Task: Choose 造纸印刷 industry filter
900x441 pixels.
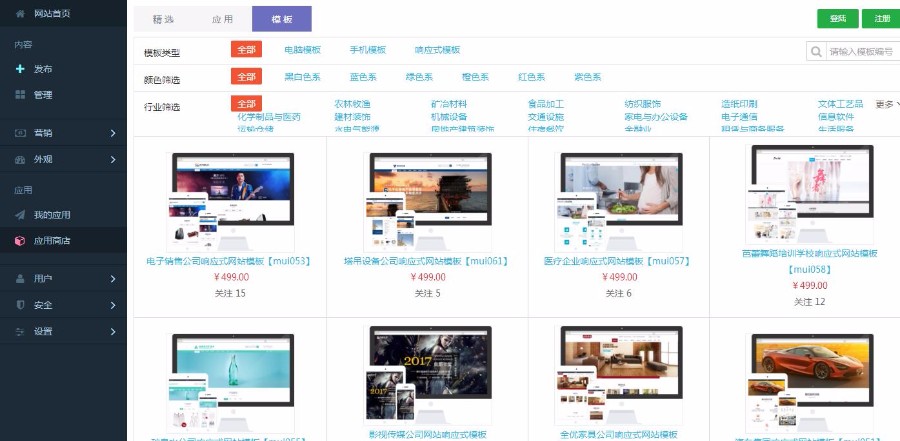Action: tap(739, 104)
